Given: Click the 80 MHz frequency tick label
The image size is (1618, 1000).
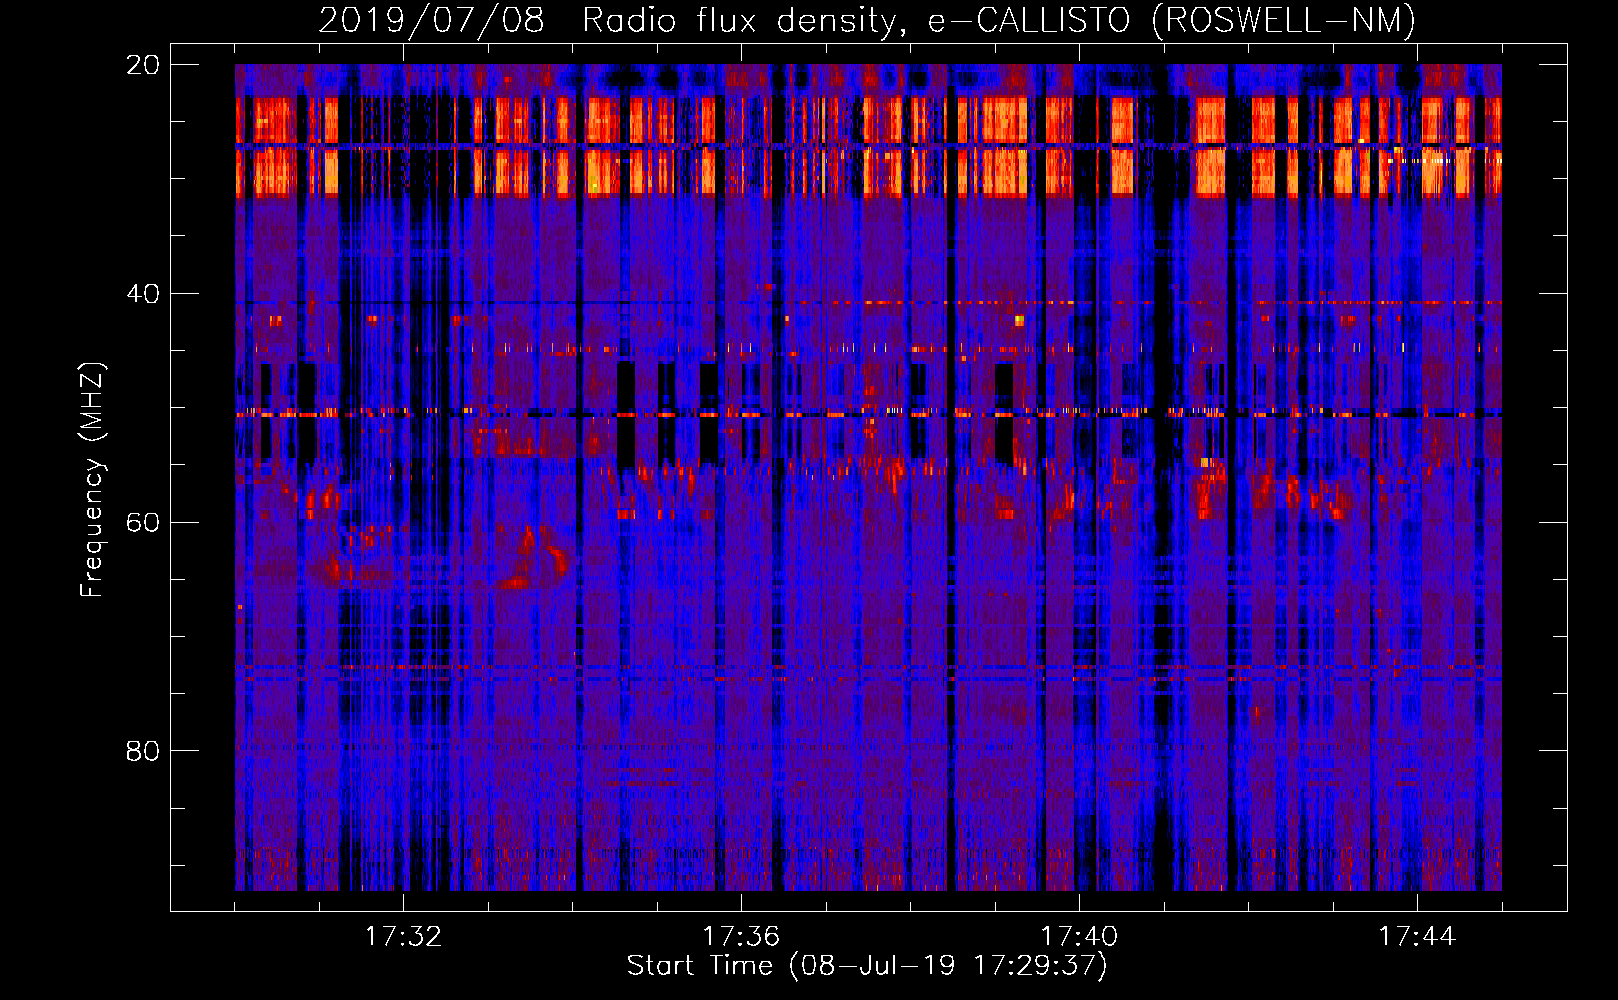Looking at the screenshot, I should click(x=142, y=751).
